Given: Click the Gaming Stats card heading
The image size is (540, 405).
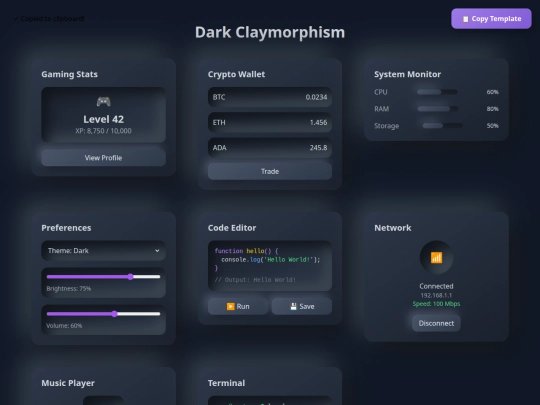Looking at the screenshot, I should pyautogui.click(x=69, y=74).
